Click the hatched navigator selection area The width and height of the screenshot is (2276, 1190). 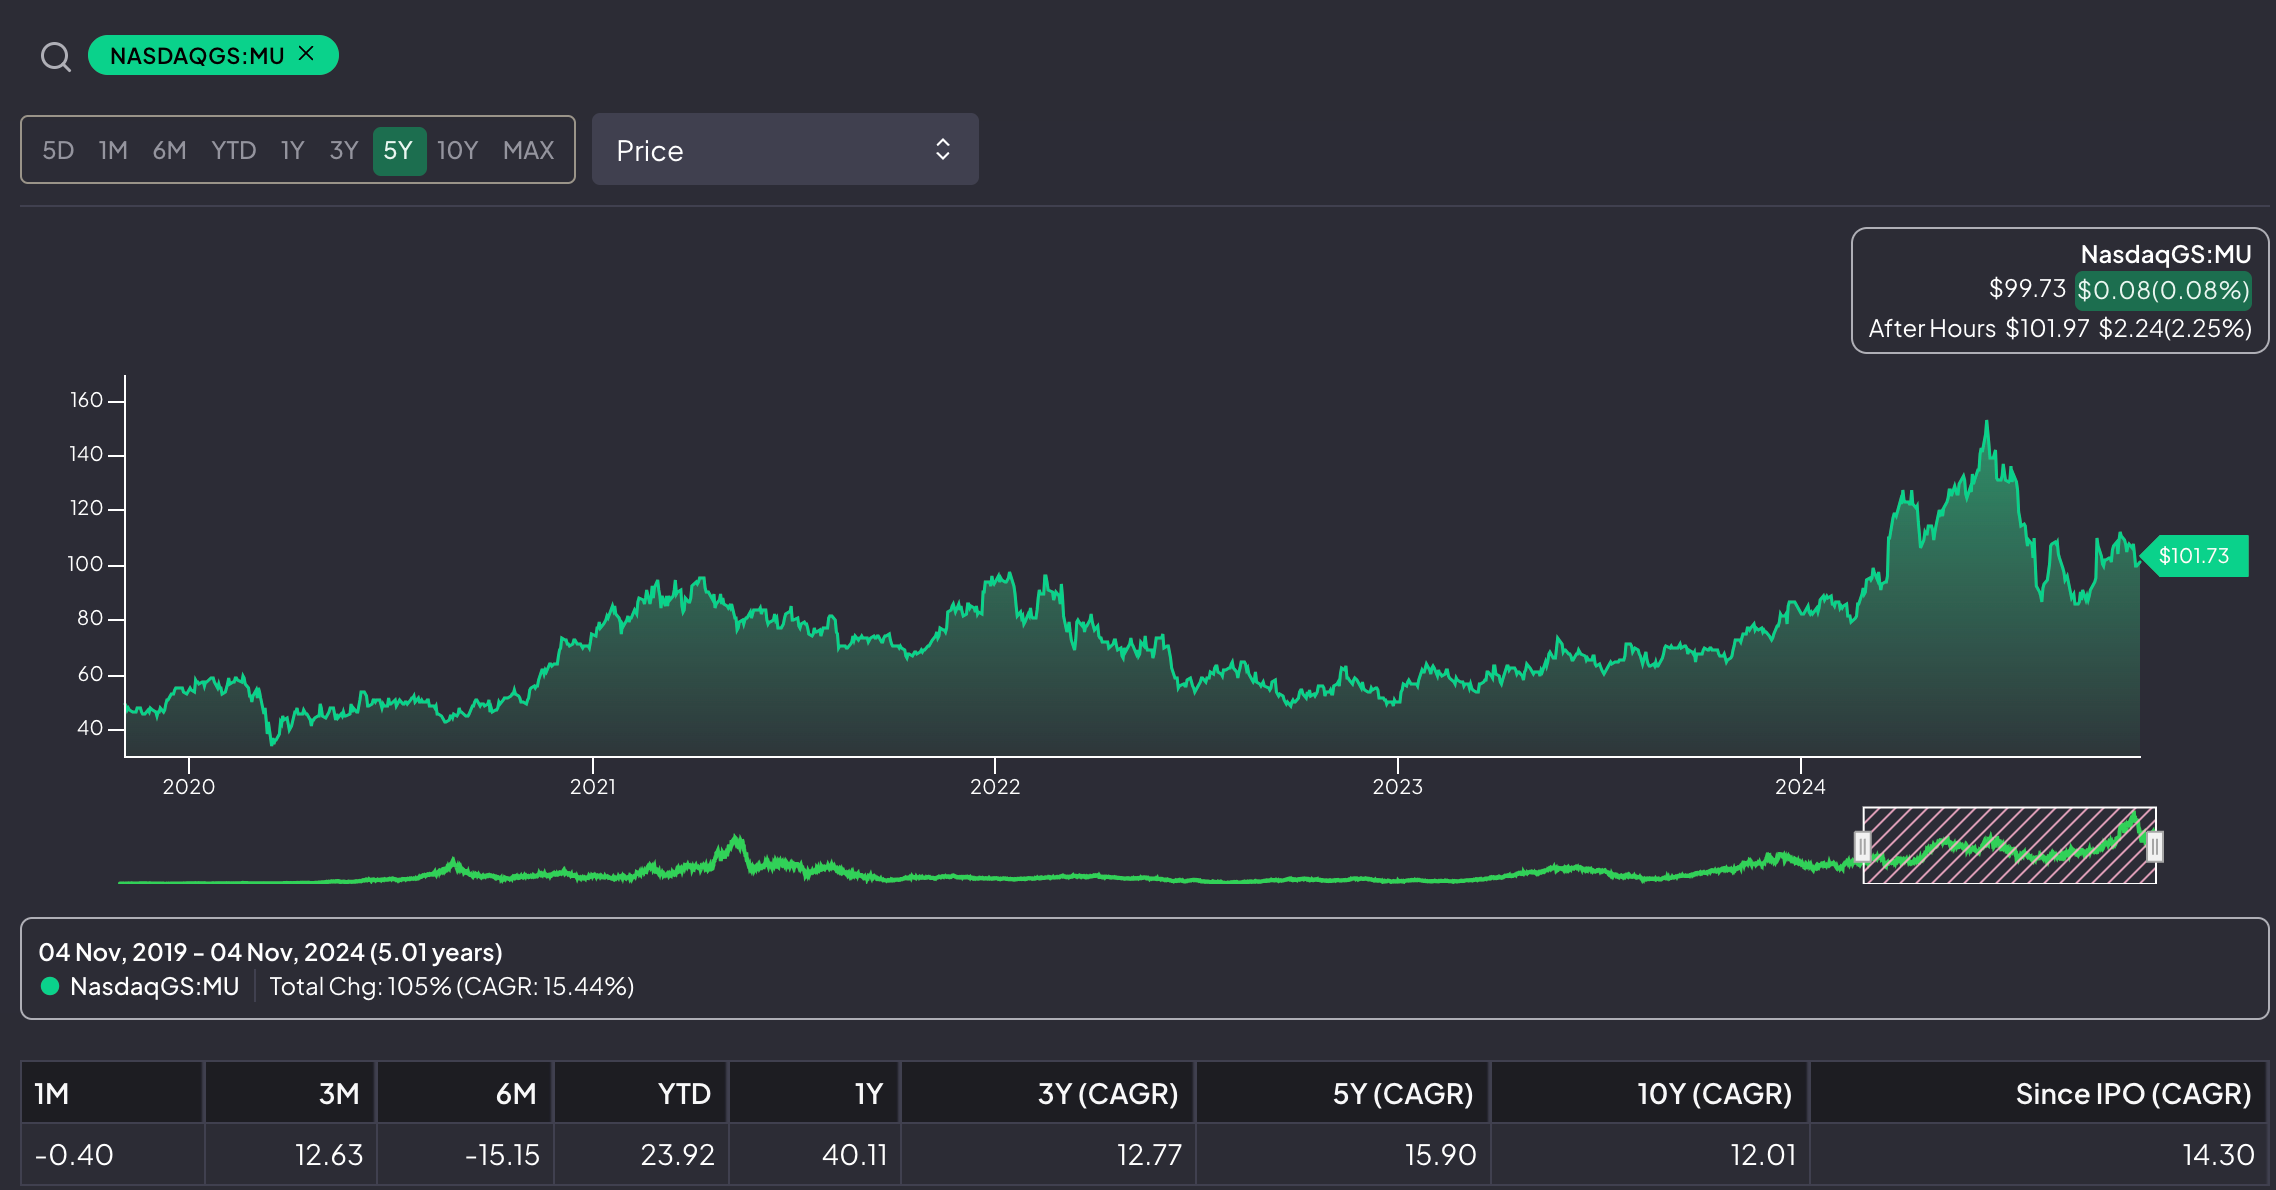tap(2008, 846)
